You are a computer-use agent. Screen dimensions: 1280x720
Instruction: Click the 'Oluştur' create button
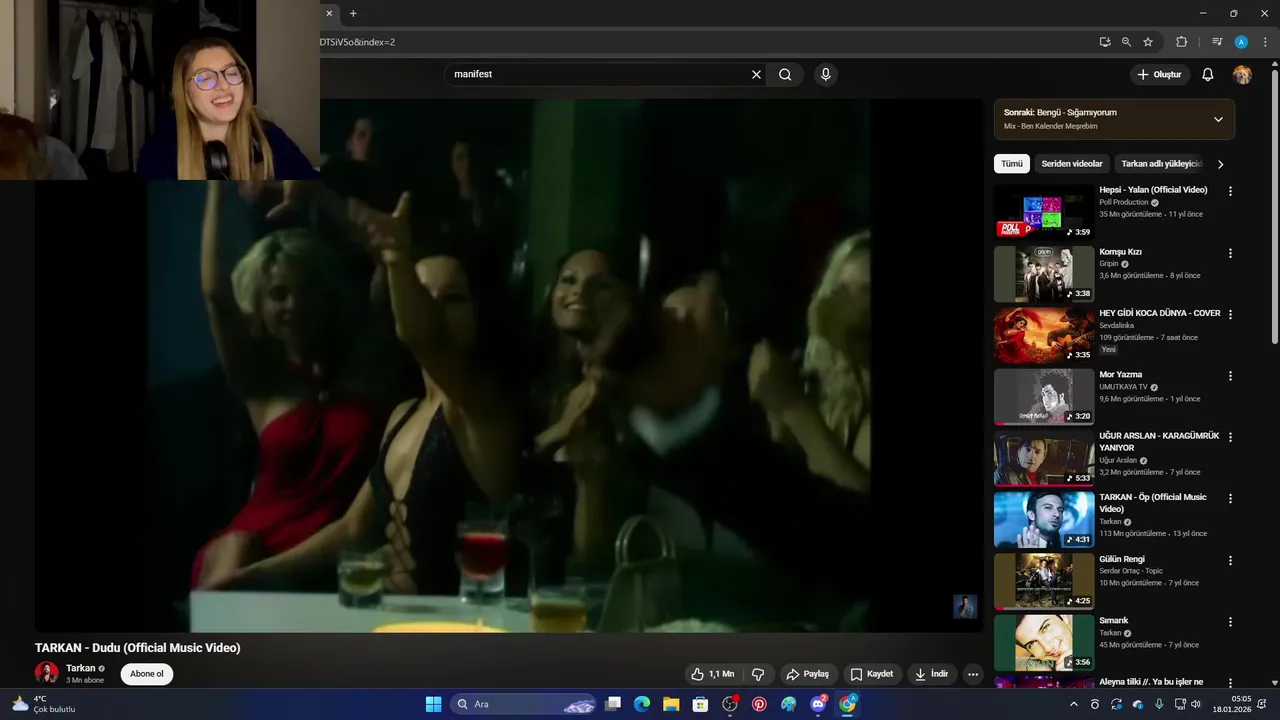pos(1159,74)
